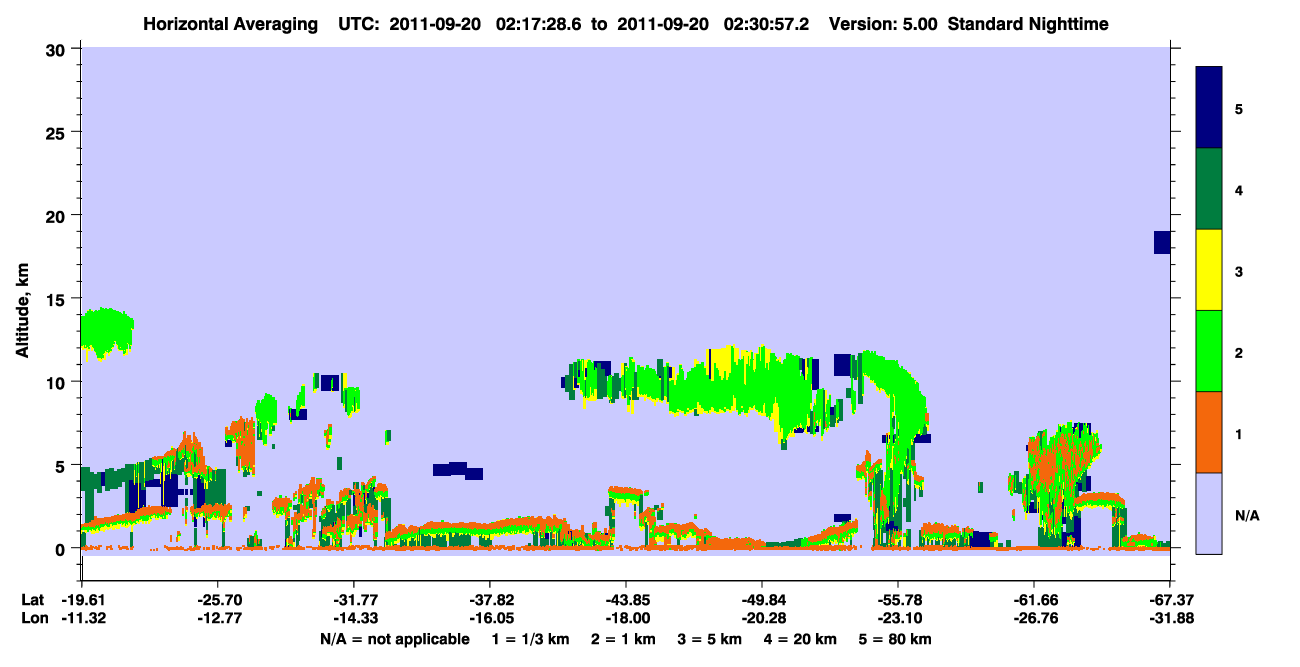Click the altitude tick label 25

[x=58, y=132]
